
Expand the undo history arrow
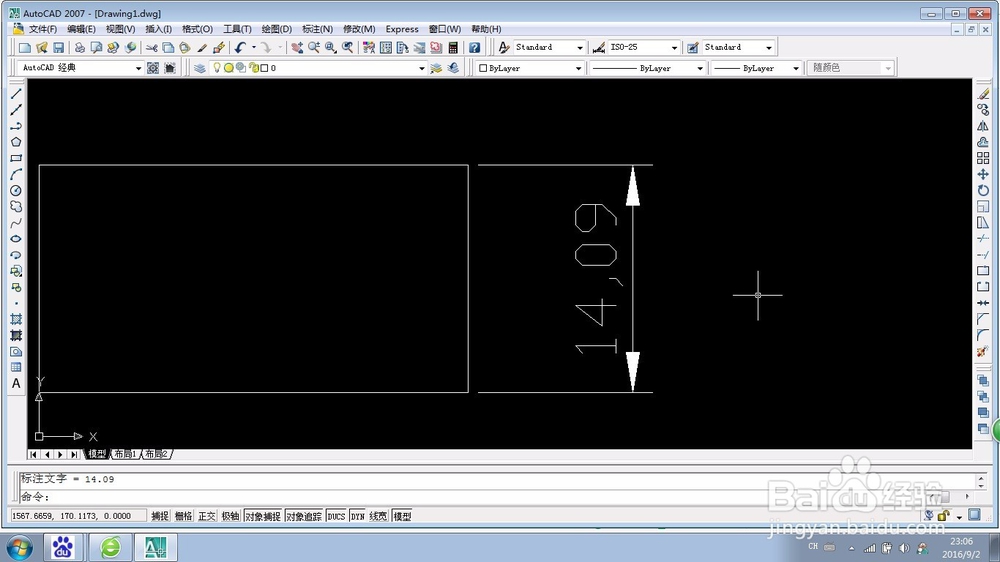(x=254, y=47)
